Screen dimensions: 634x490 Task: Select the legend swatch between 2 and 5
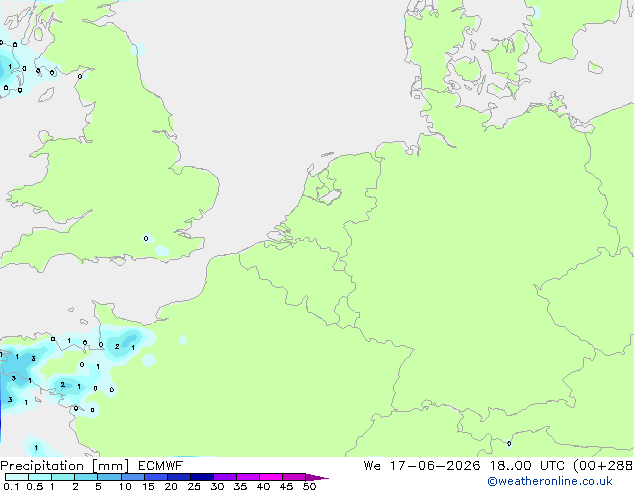[86, 477]
